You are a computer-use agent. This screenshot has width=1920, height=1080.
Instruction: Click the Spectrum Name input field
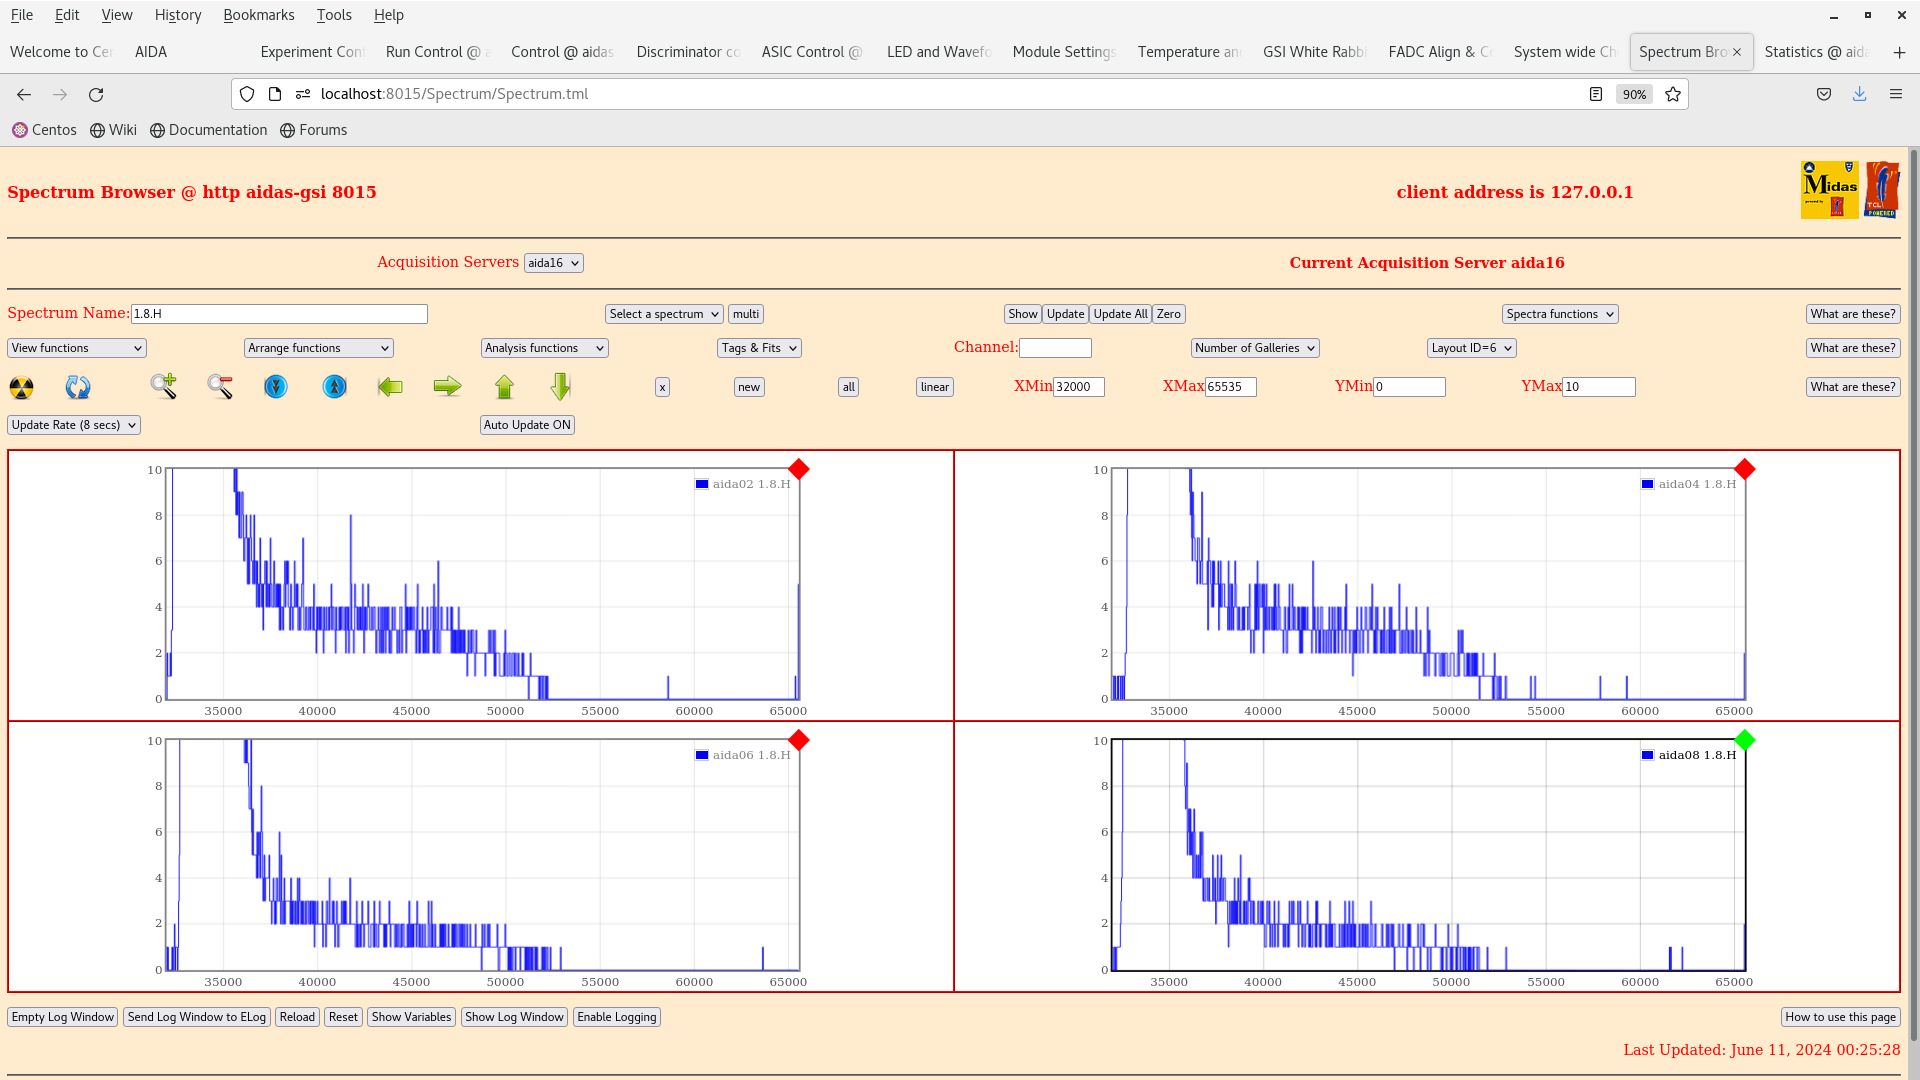pos(279,314)
